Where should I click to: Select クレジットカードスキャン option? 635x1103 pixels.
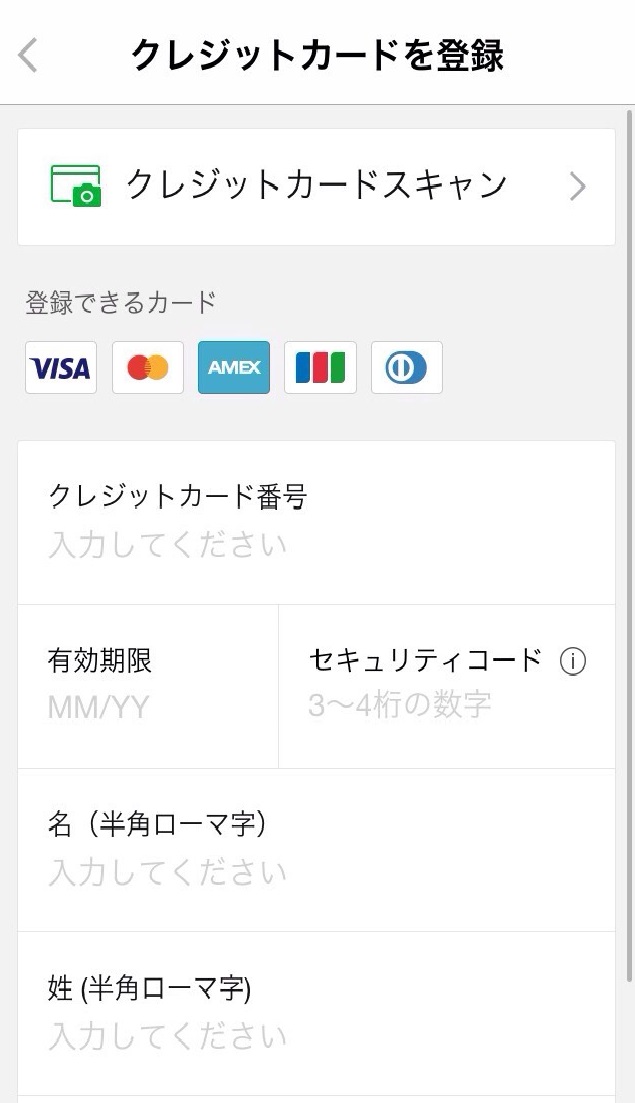tap(316, 186)
